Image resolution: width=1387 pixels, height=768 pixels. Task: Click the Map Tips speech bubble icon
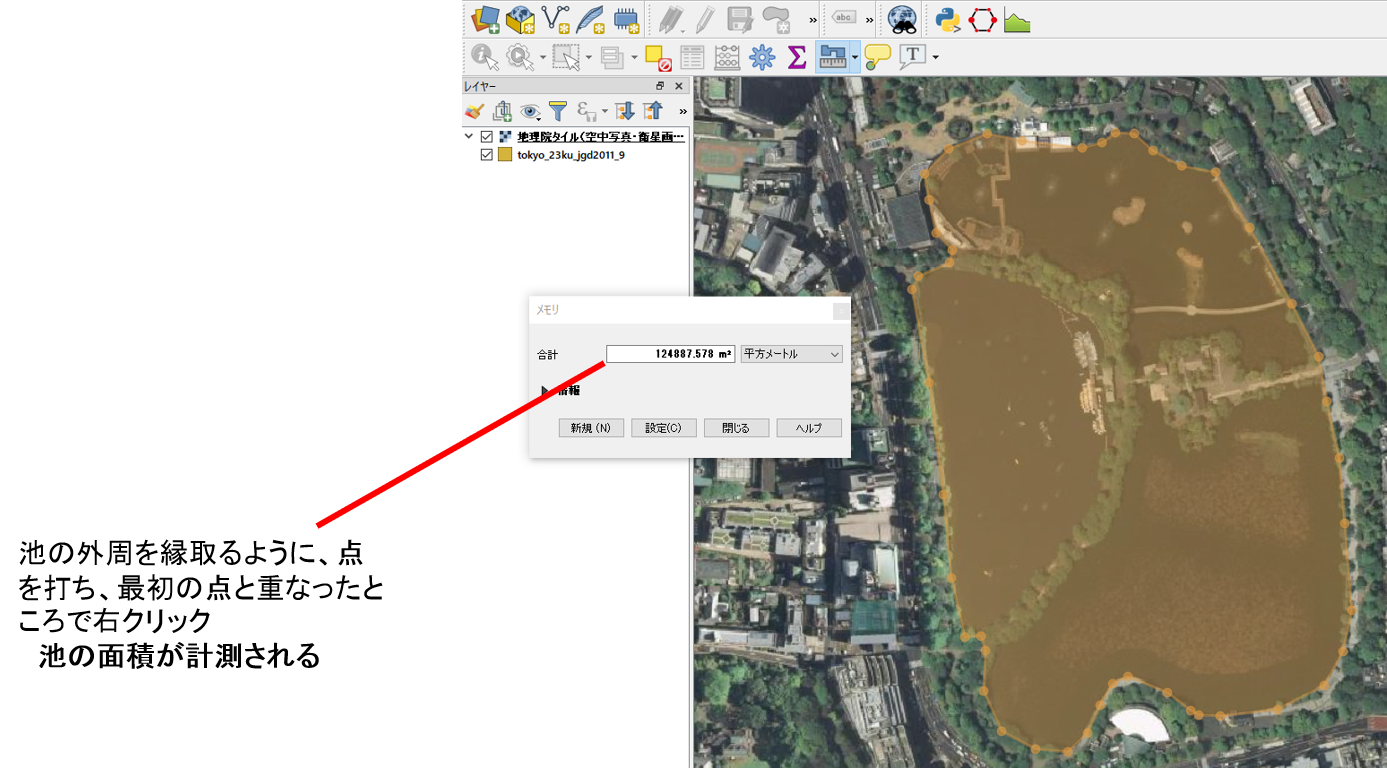[x=877, y=57]
